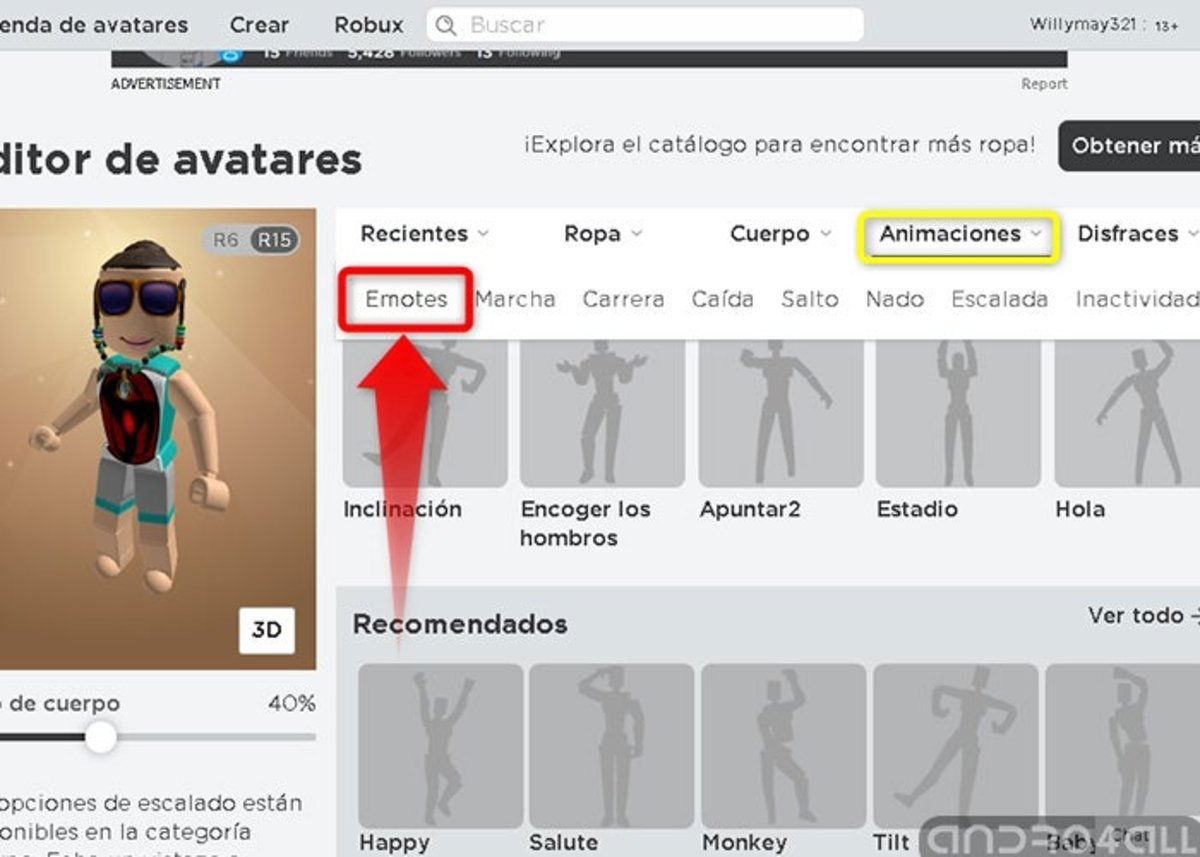
Task: Open the Nado animations tab
Action: tap(895, 299)
